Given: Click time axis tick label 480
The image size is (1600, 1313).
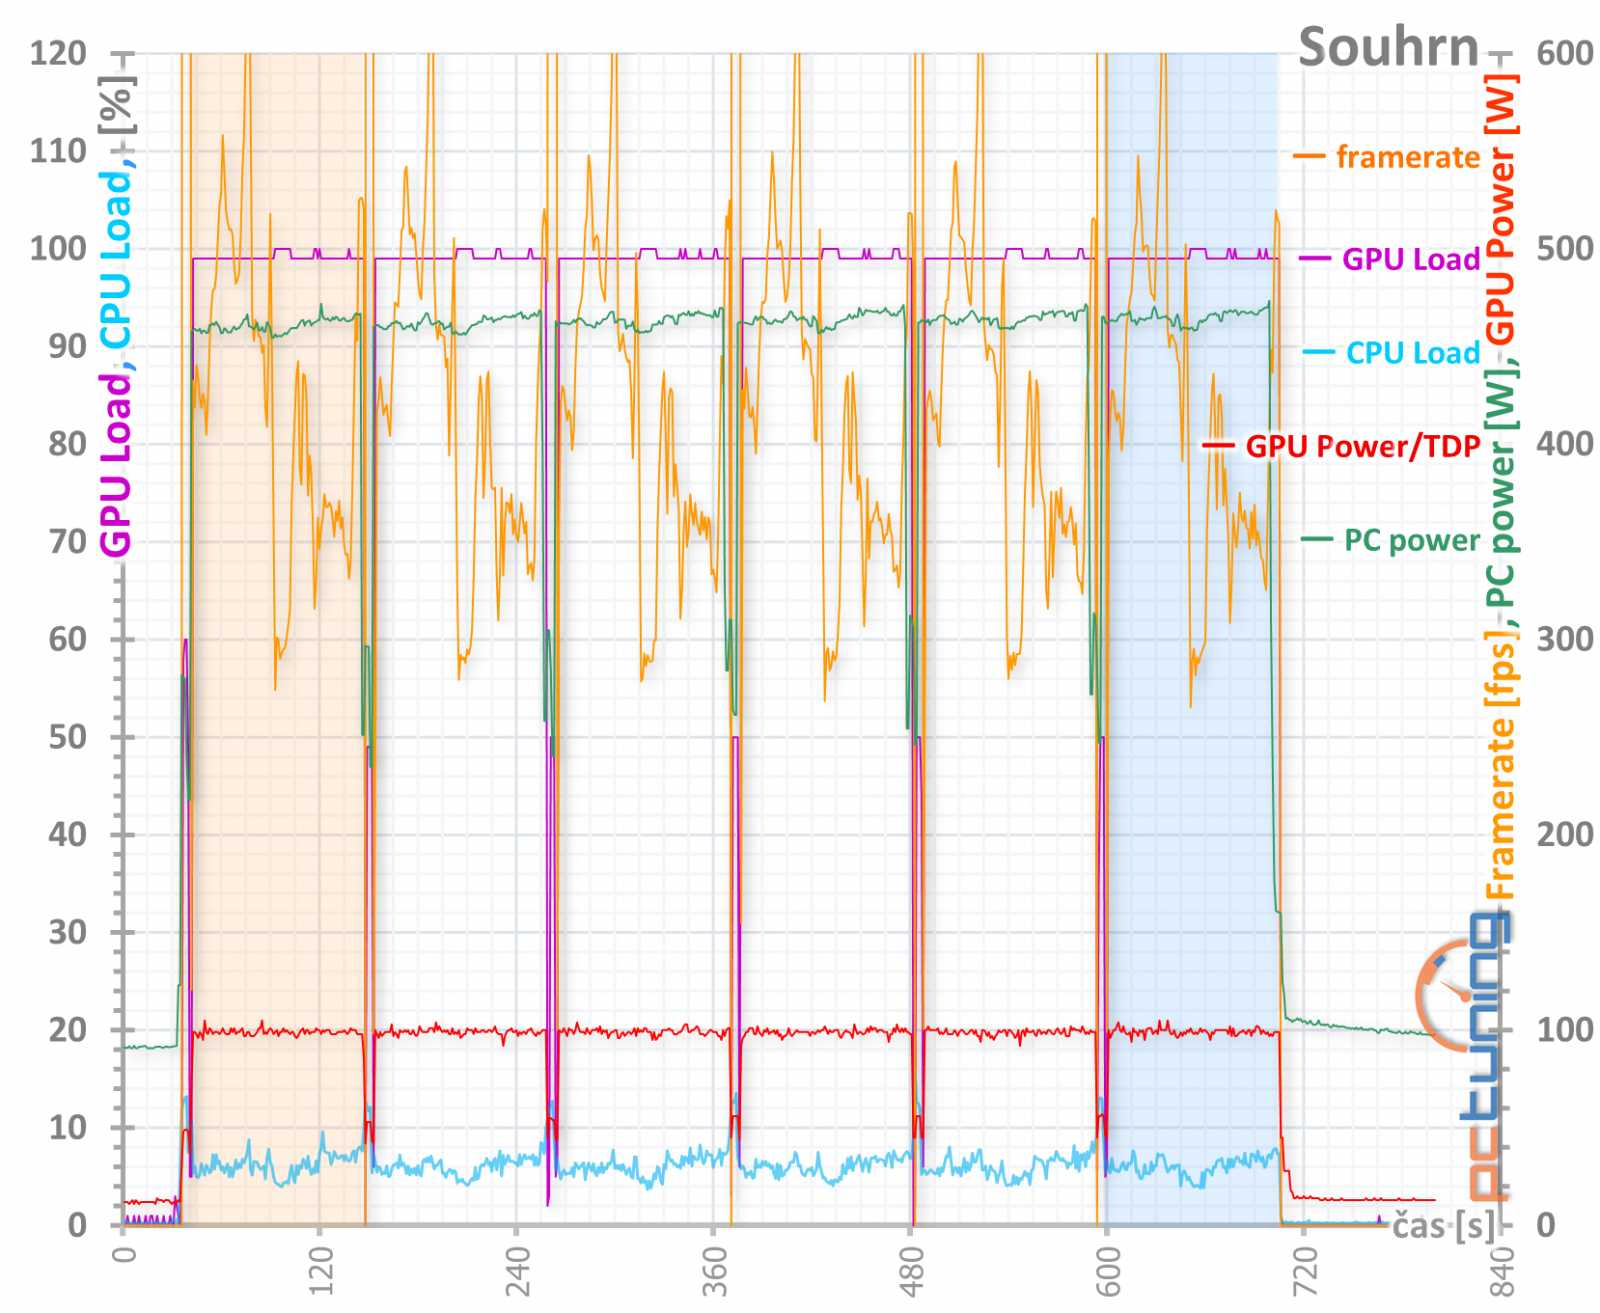Looking at the screenshot, I should click(x=911, y=1270).
